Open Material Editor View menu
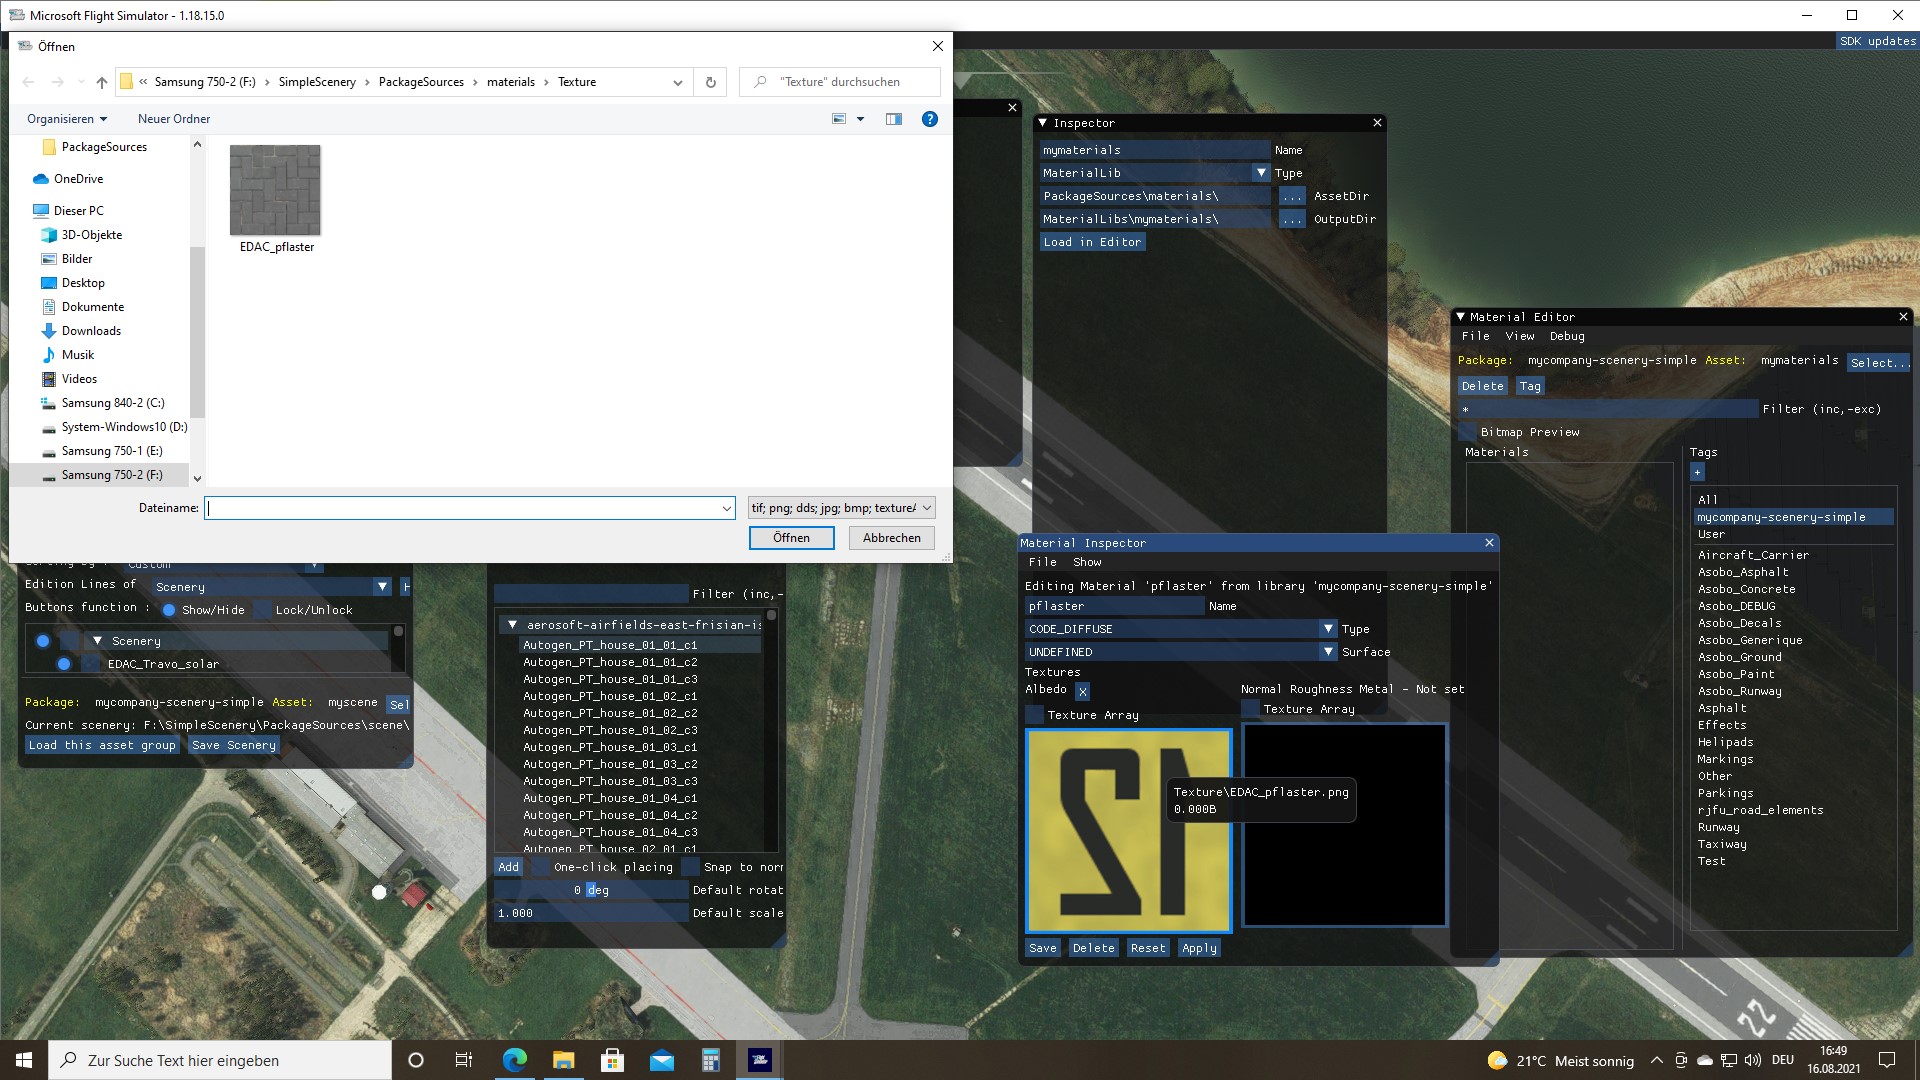 pyautogui.click(x=1519, y=337)
